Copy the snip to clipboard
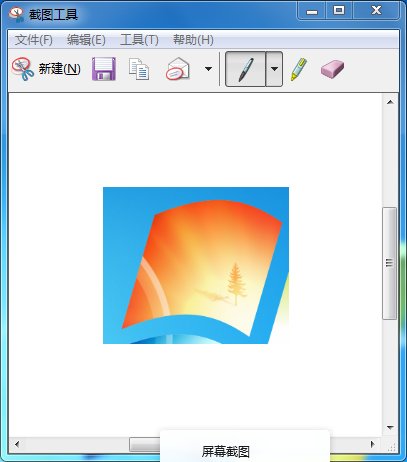This screenshot has width=407, height=462. coord(139,69)
